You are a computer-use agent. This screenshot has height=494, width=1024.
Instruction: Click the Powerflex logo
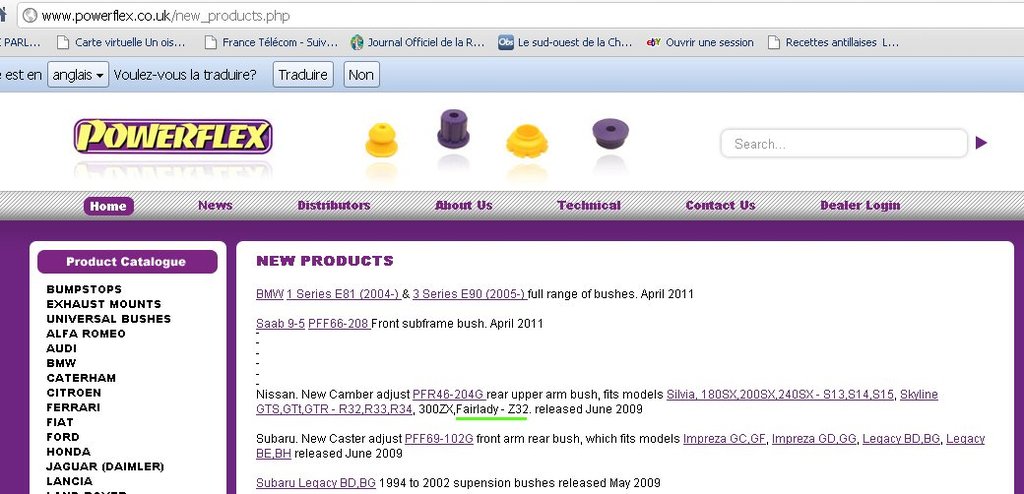click(172, 136)
